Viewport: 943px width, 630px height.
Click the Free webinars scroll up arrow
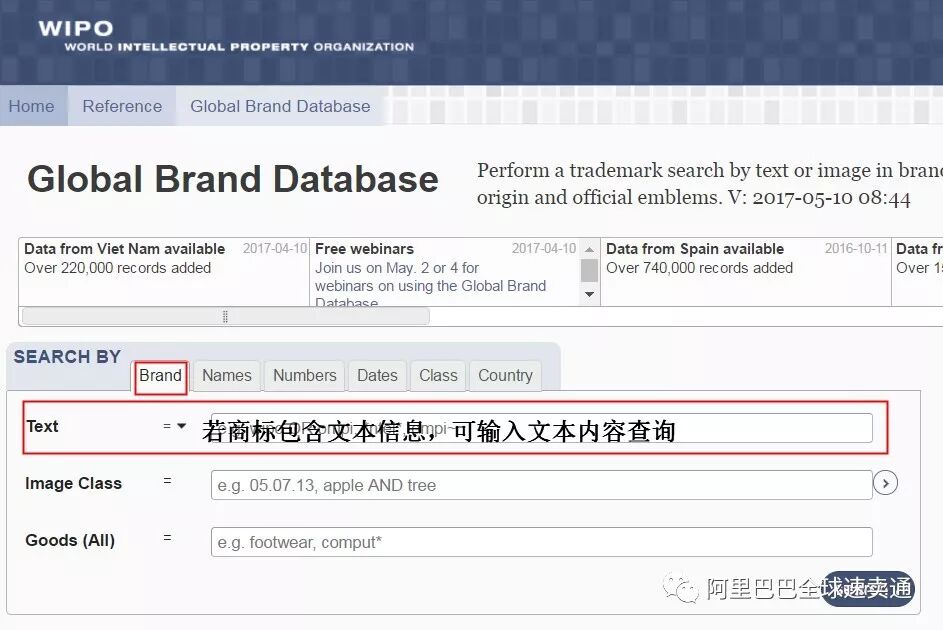click(x=589, y=249)
